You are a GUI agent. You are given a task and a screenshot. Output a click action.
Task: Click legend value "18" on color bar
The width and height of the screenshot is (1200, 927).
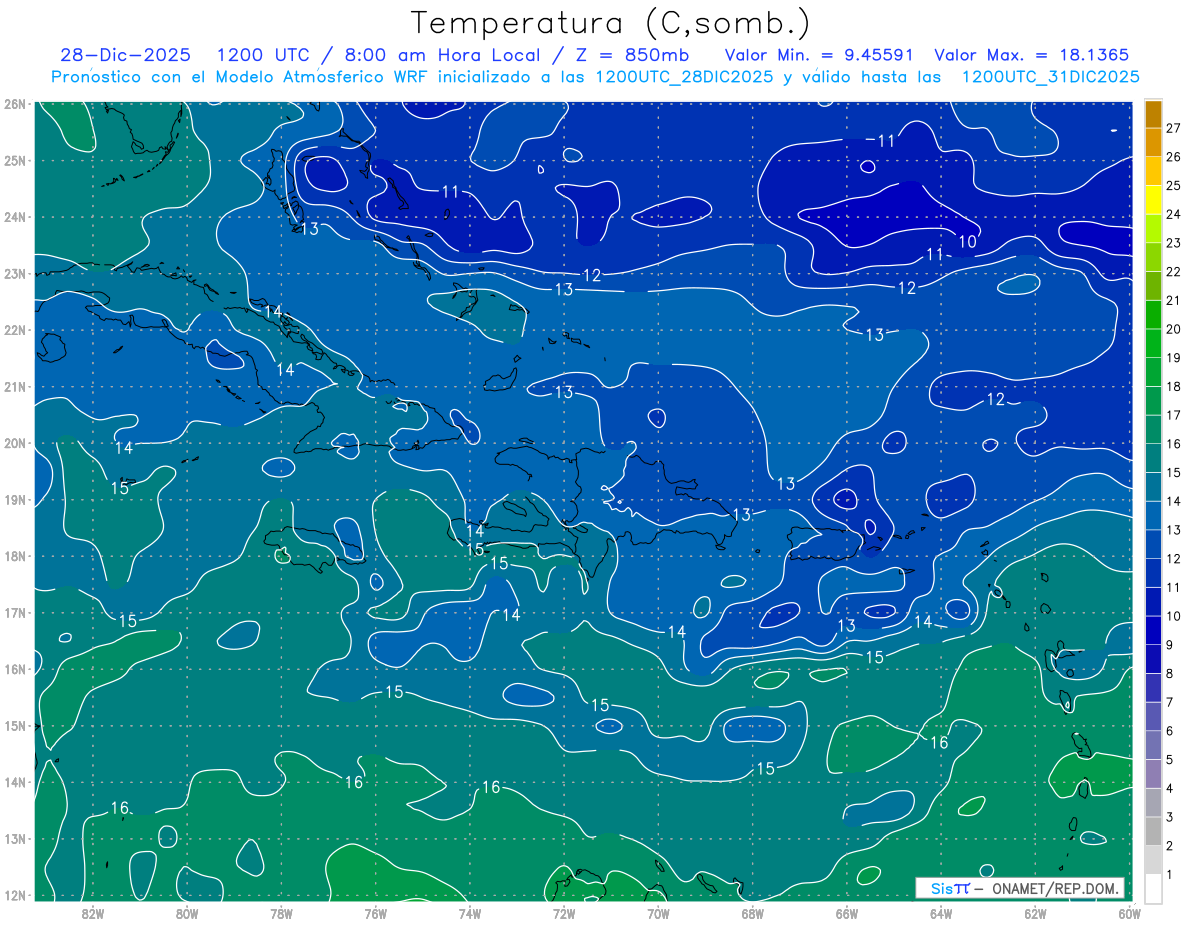(x=1173, y=386)
